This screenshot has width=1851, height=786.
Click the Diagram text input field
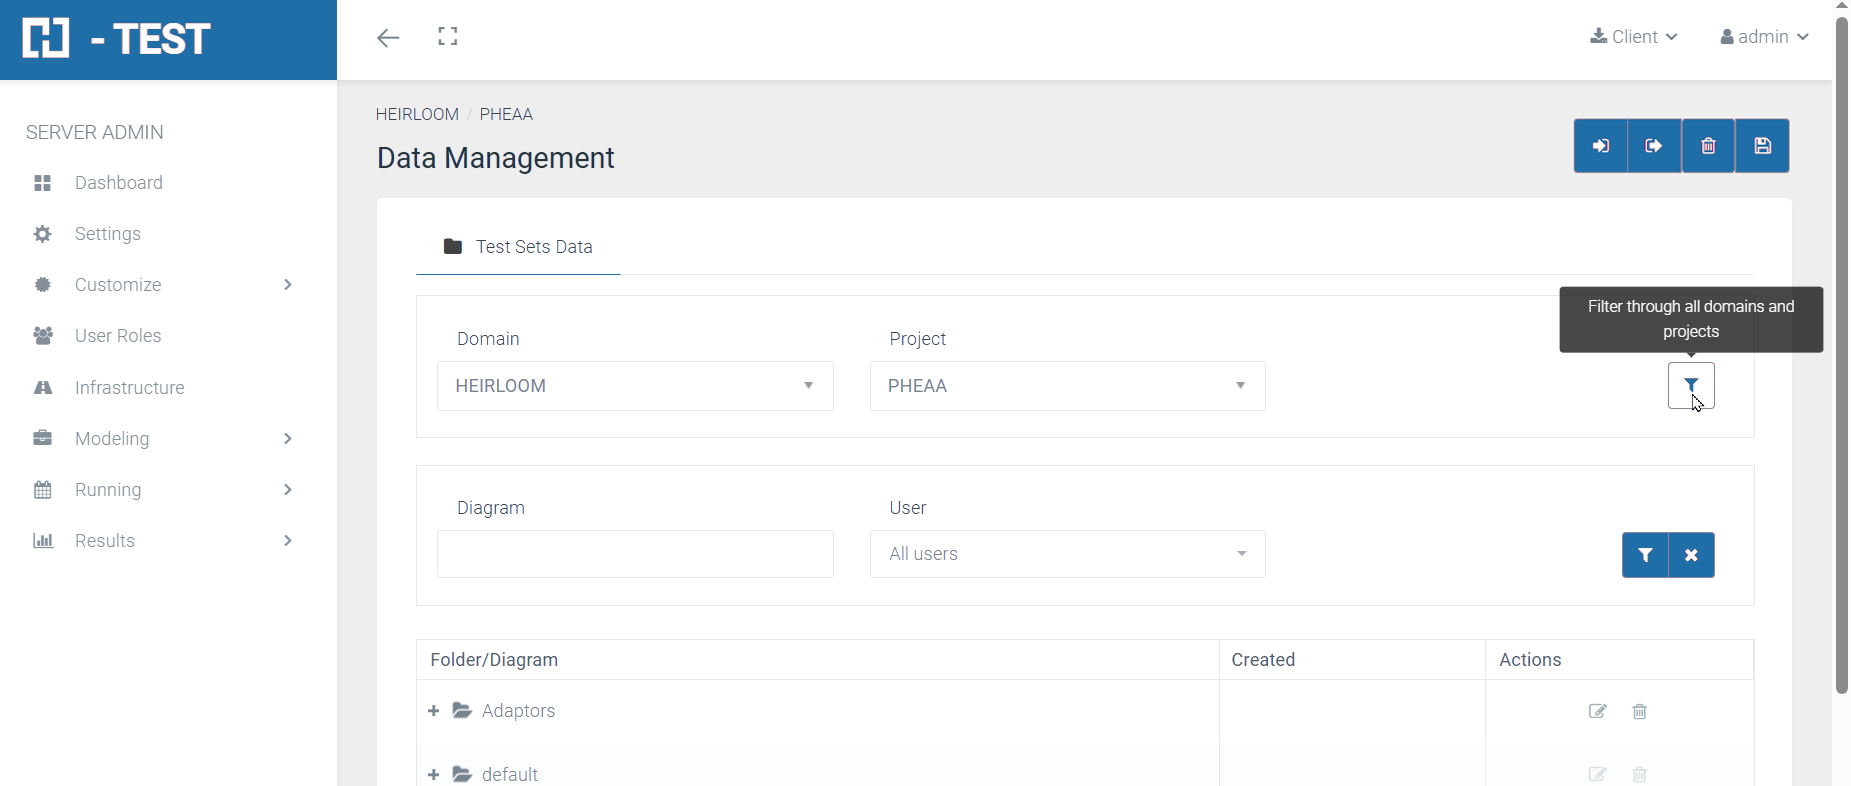click(x=635, y=554)
